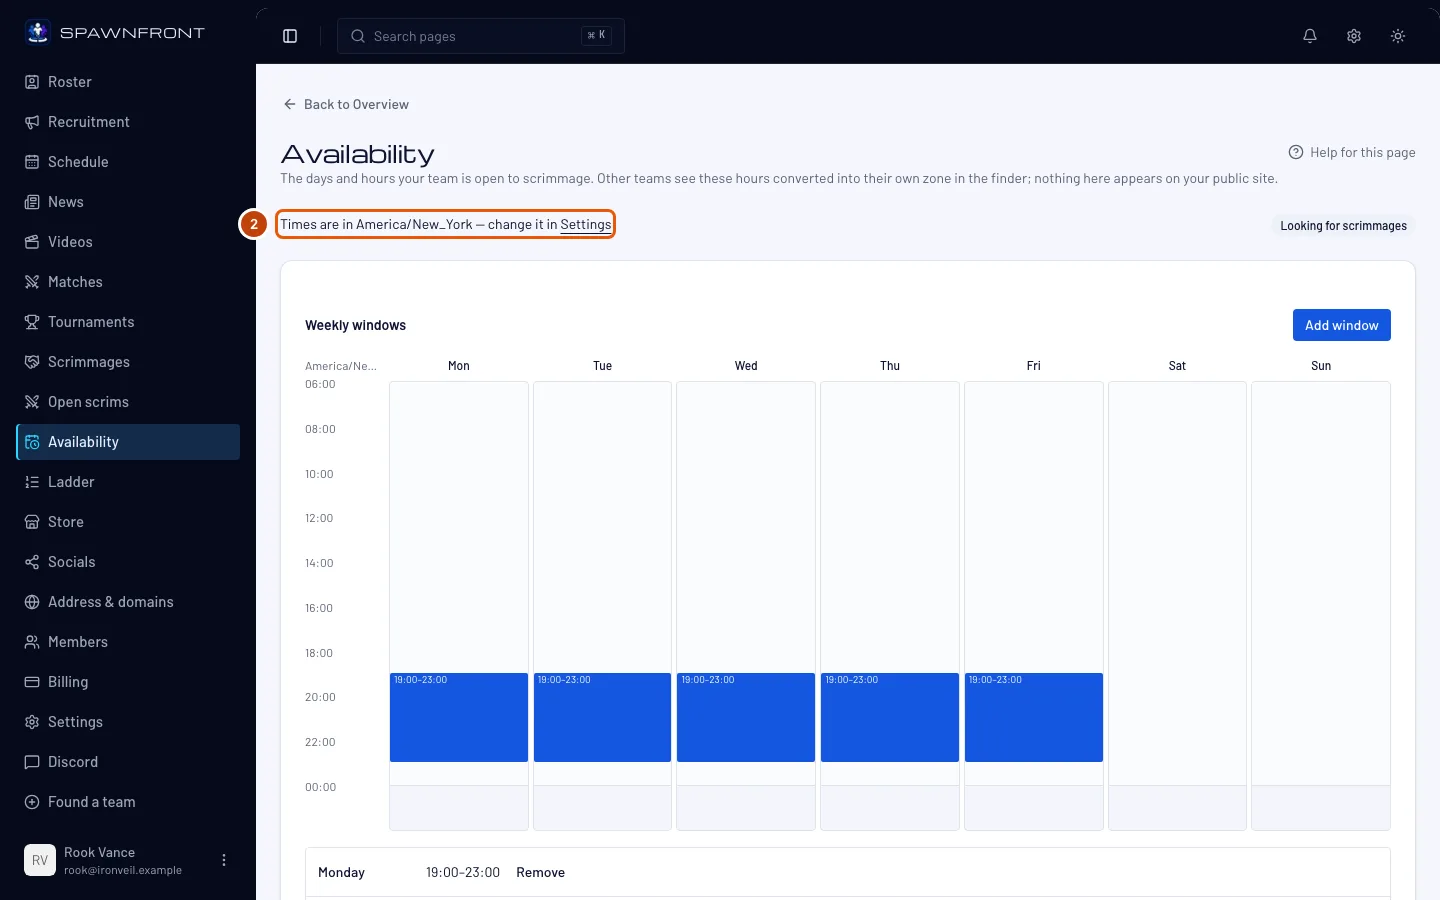Click the Matches crossed swords icon
Screen dimensions: 1440x900
coord(32,282)
